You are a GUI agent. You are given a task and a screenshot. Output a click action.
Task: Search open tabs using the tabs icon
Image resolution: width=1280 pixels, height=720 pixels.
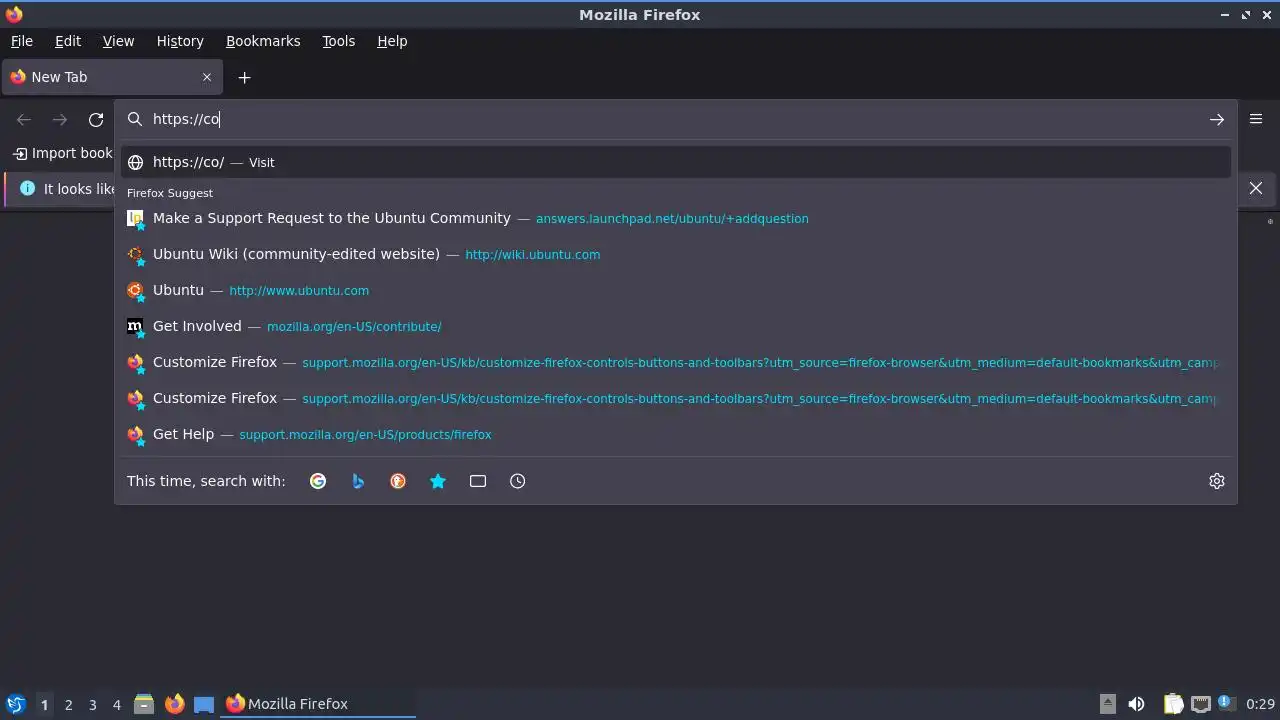click(x=478, y=481)
